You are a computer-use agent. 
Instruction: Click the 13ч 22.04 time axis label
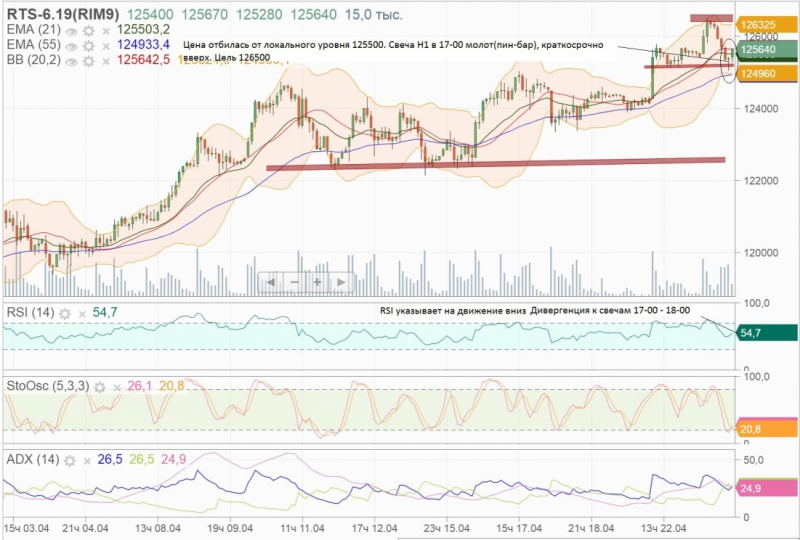pyautogui.click(x=664, y=528)
